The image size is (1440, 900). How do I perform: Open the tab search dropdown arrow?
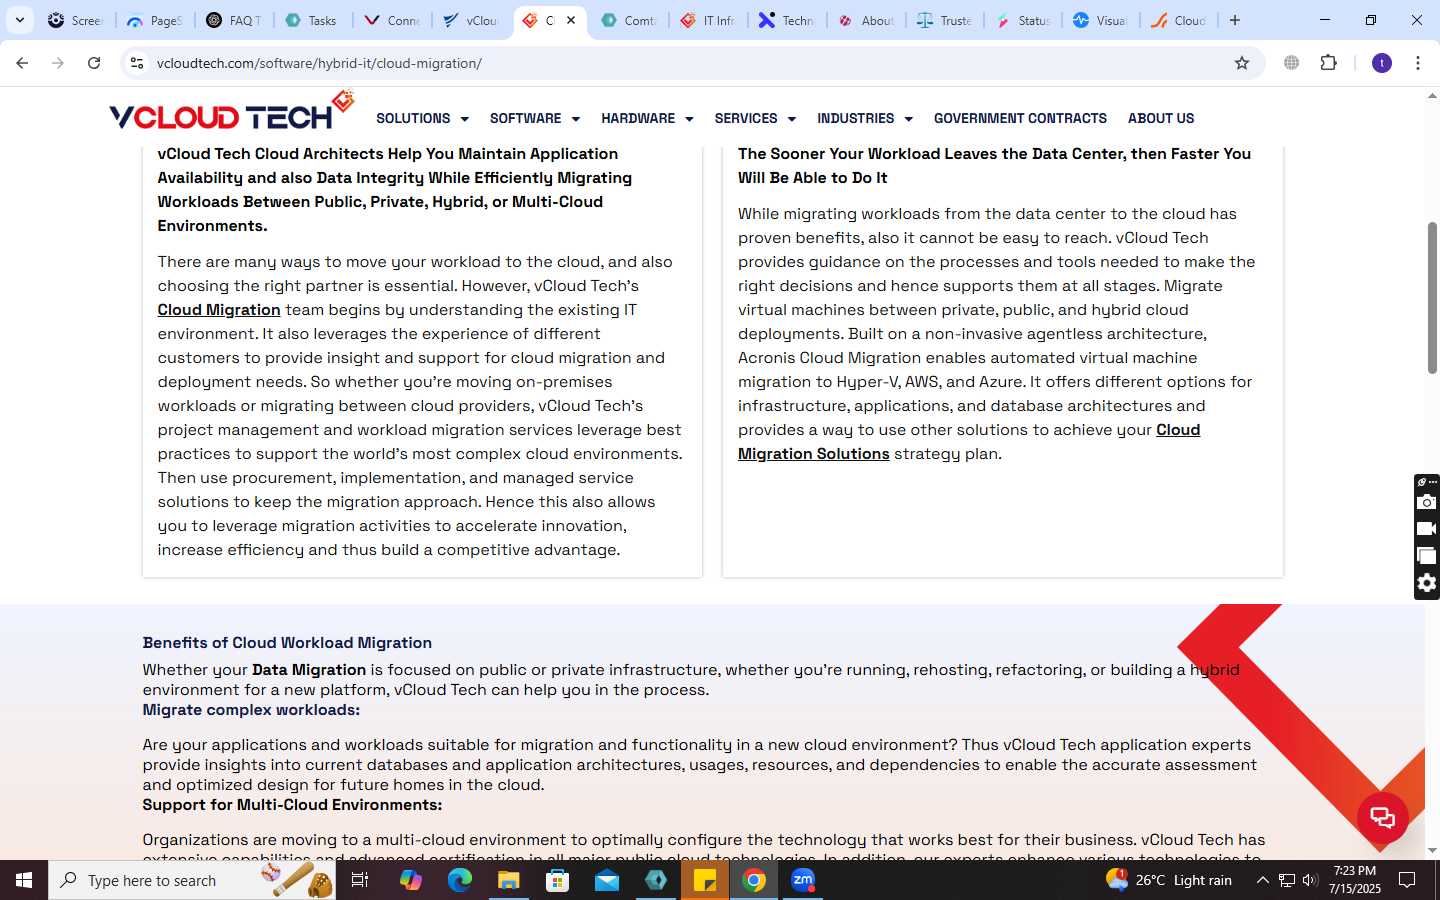point(20,20)
